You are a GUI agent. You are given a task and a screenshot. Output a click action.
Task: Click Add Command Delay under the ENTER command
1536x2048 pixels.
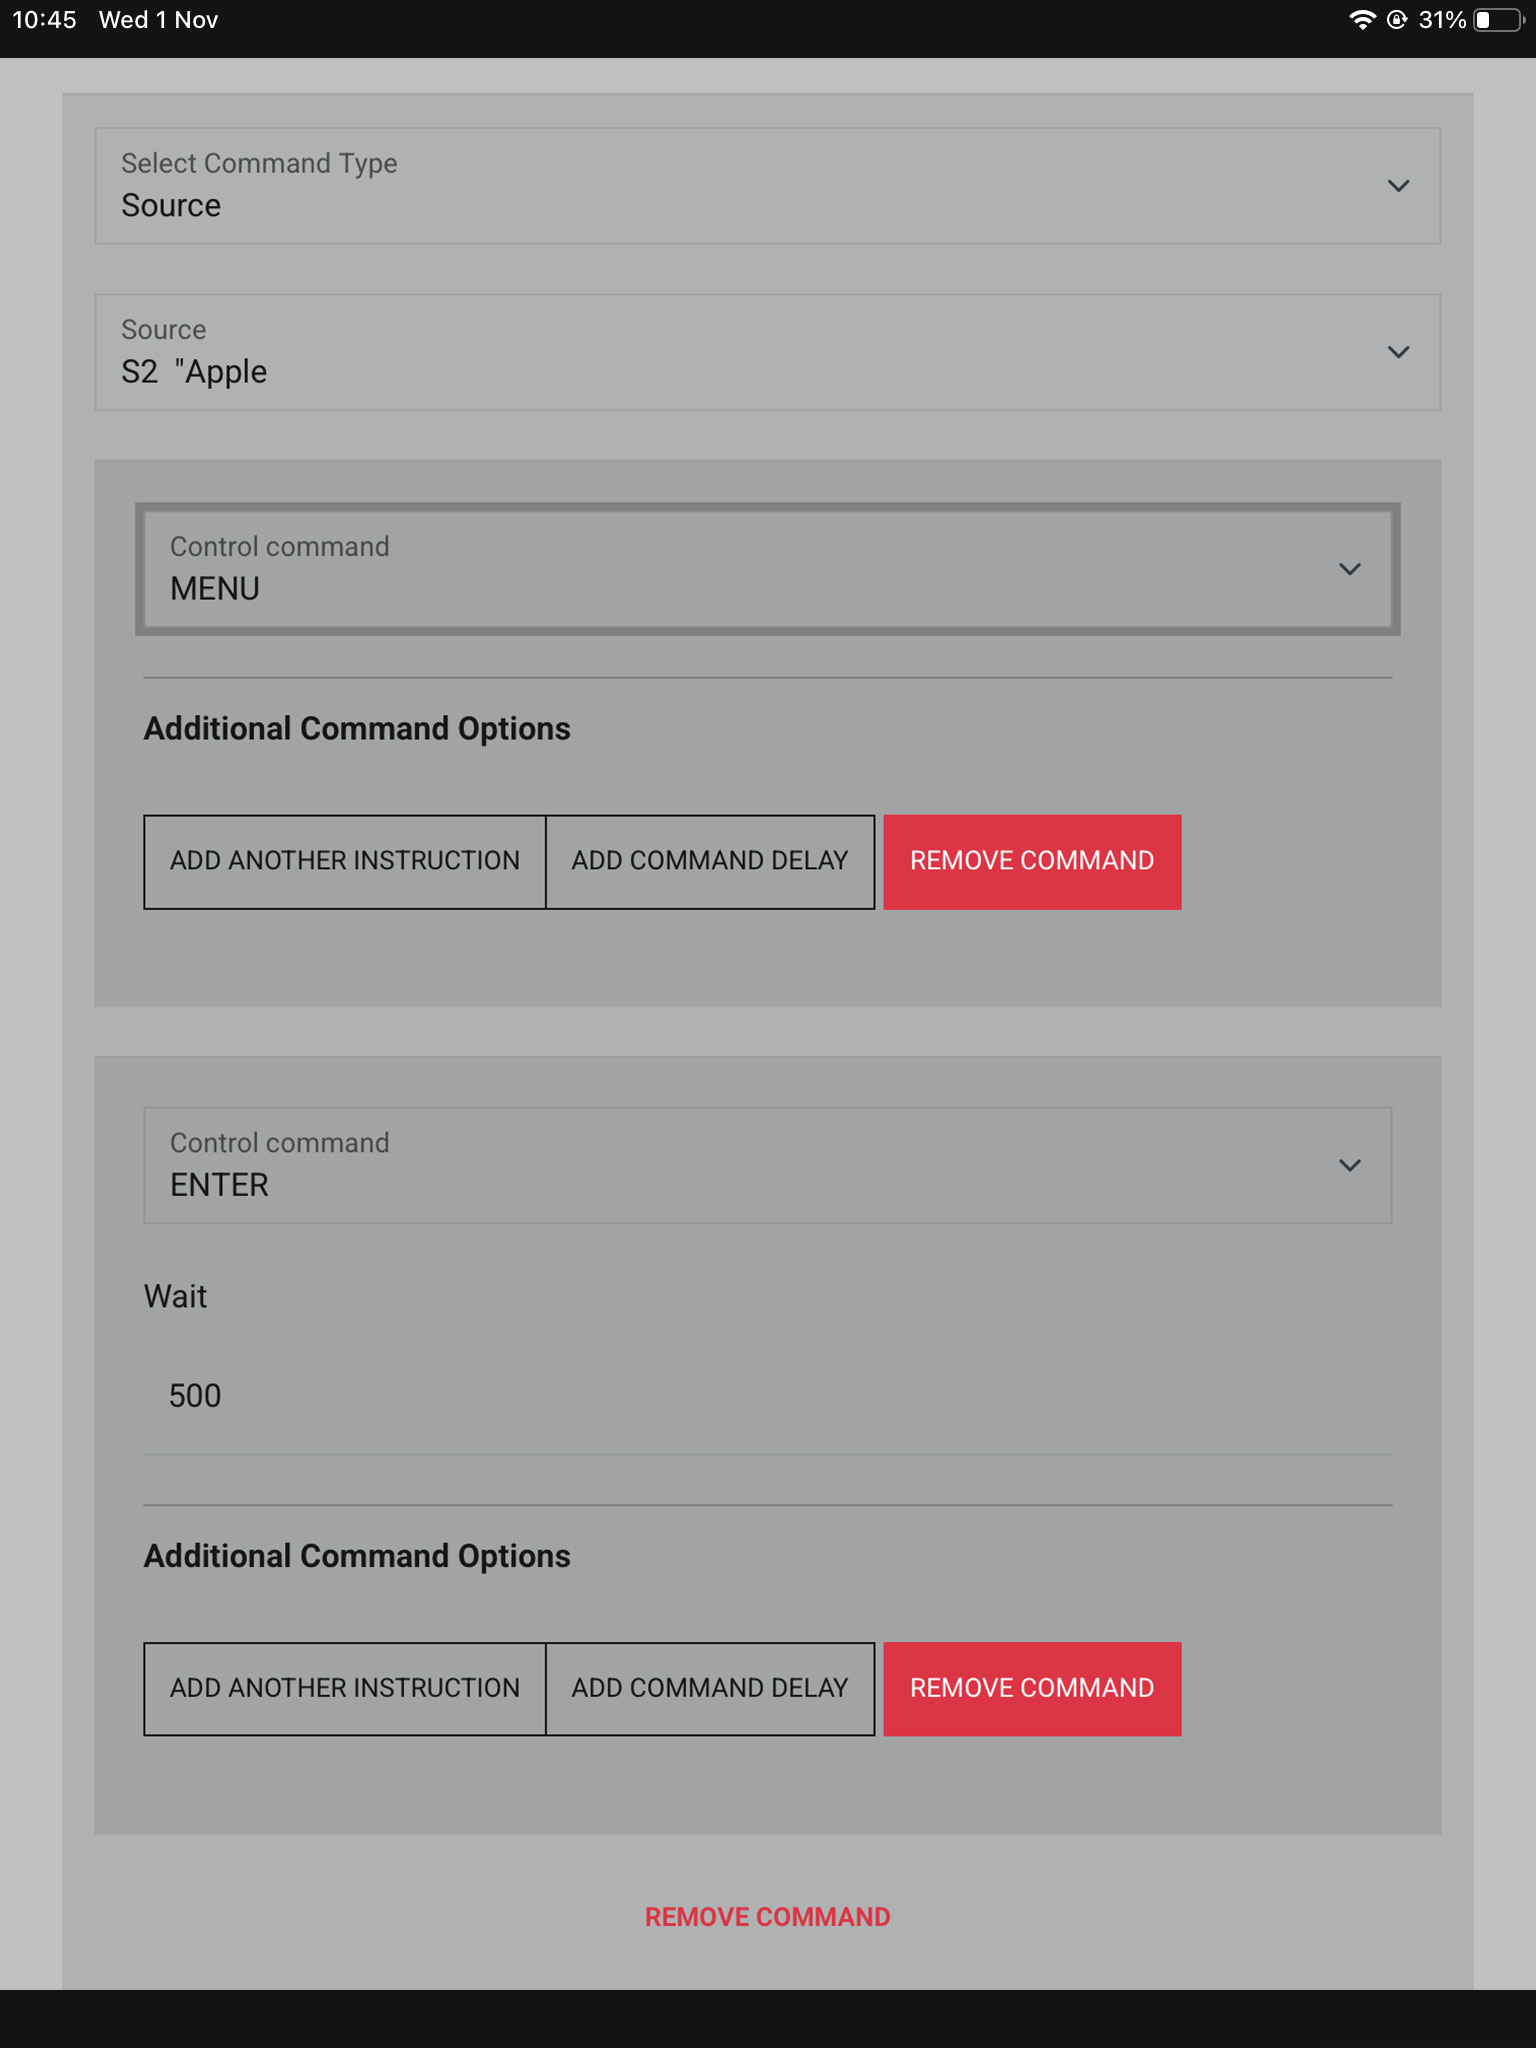(x=710, y=1688)
